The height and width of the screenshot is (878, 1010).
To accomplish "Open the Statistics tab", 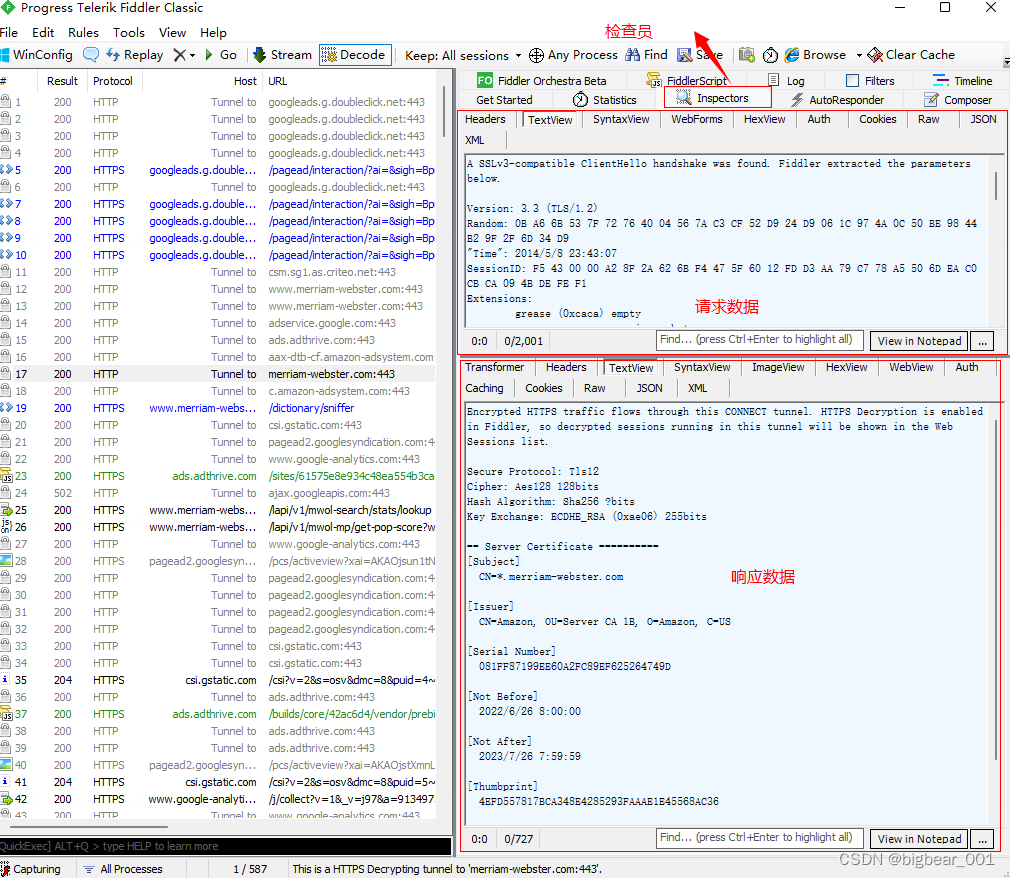I will click(x=604, y=100).
